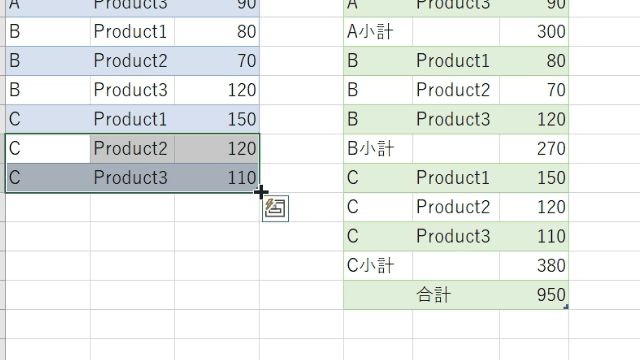Select the 380 subtotal value cell
The height and width of the screenshot is (360, 640).
534,266
